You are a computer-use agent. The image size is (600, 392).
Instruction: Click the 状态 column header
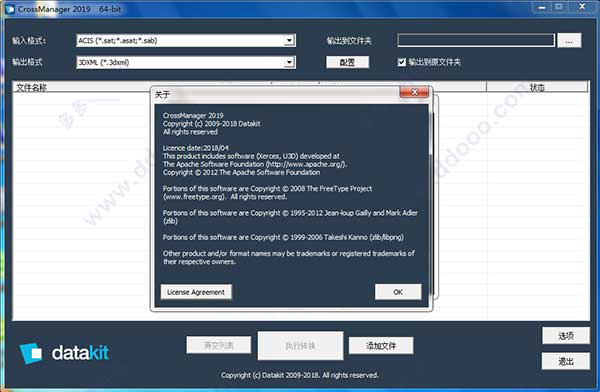[537, 87]
